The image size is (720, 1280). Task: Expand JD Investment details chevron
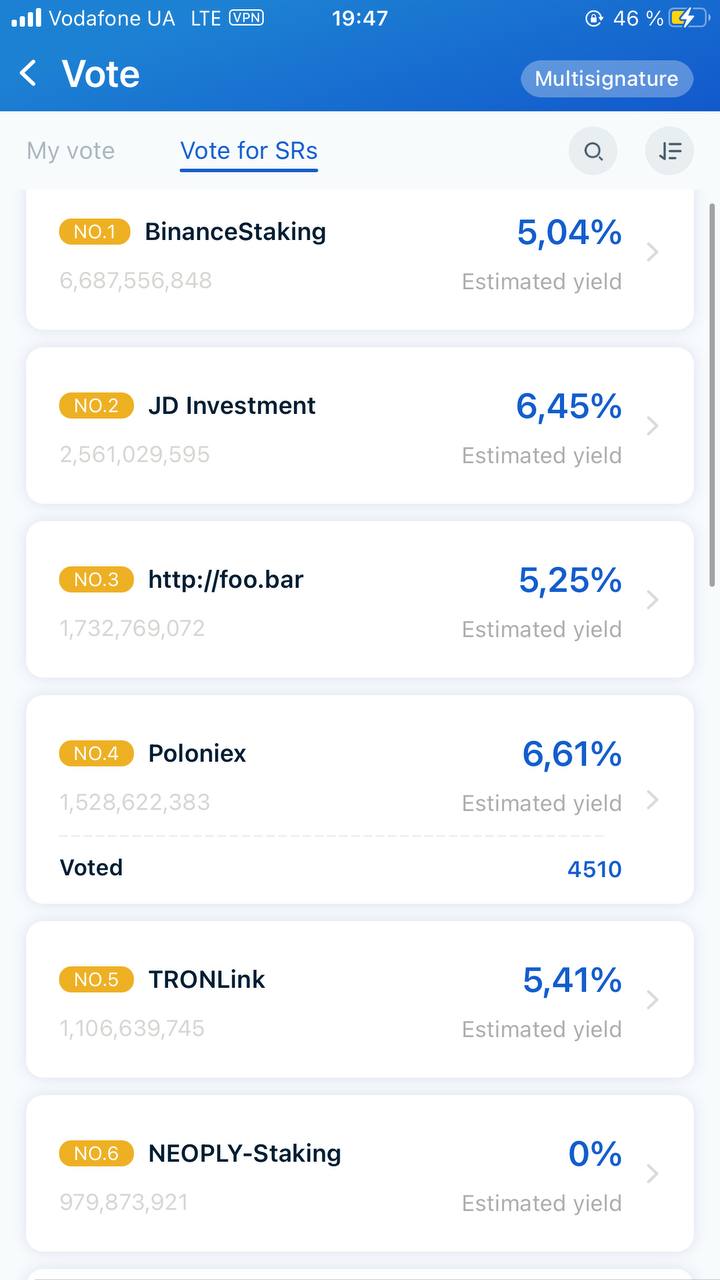tap(653, 426)
